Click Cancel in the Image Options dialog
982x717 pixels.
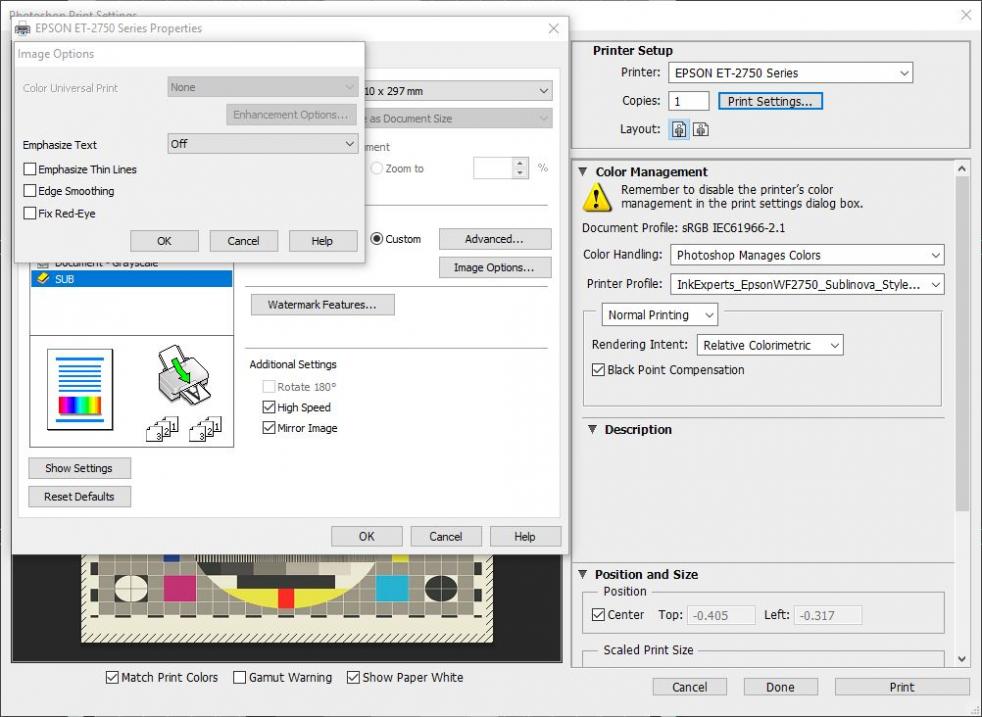pos(244,240)
